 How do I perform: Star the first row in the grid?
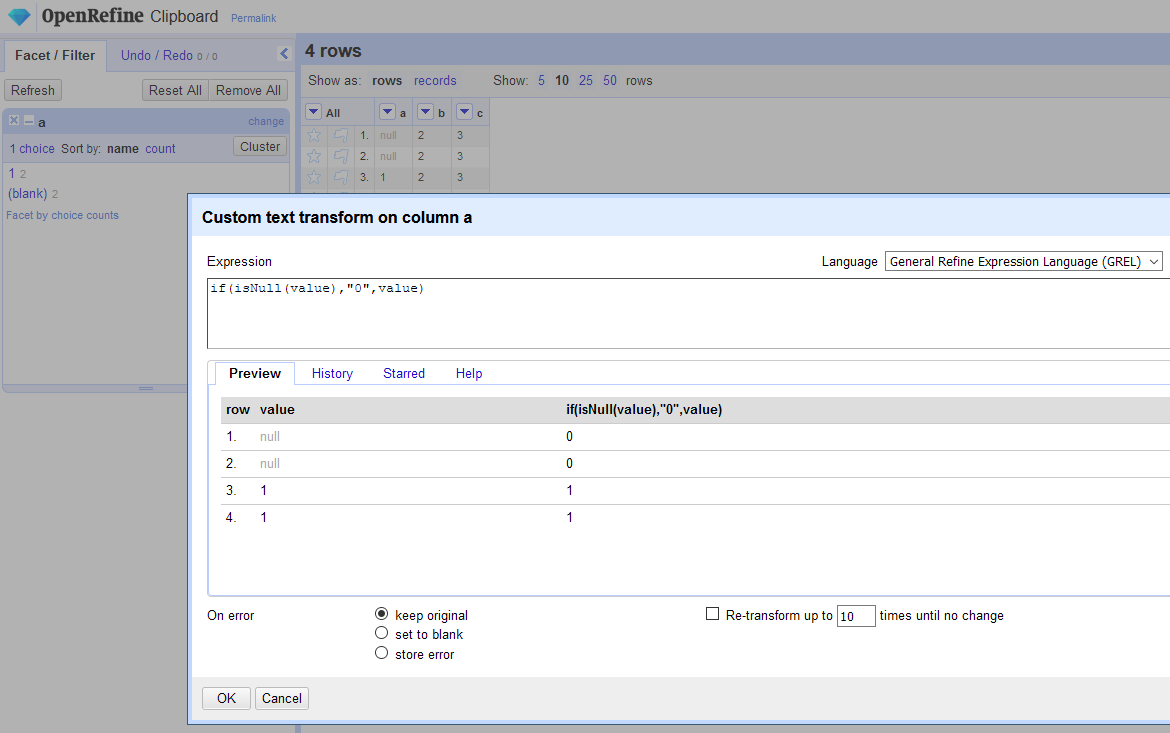(314, 135)
